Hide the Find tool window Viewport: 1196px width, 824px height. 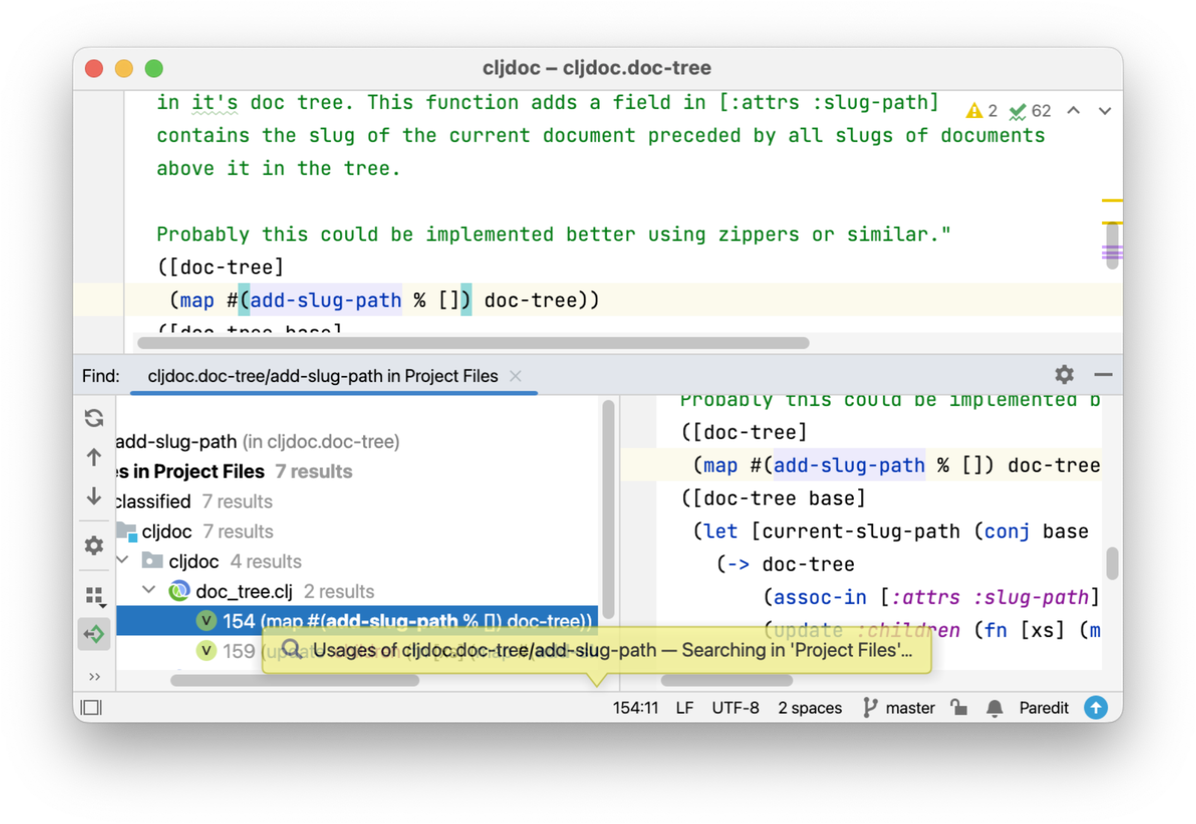[1103, 375]
